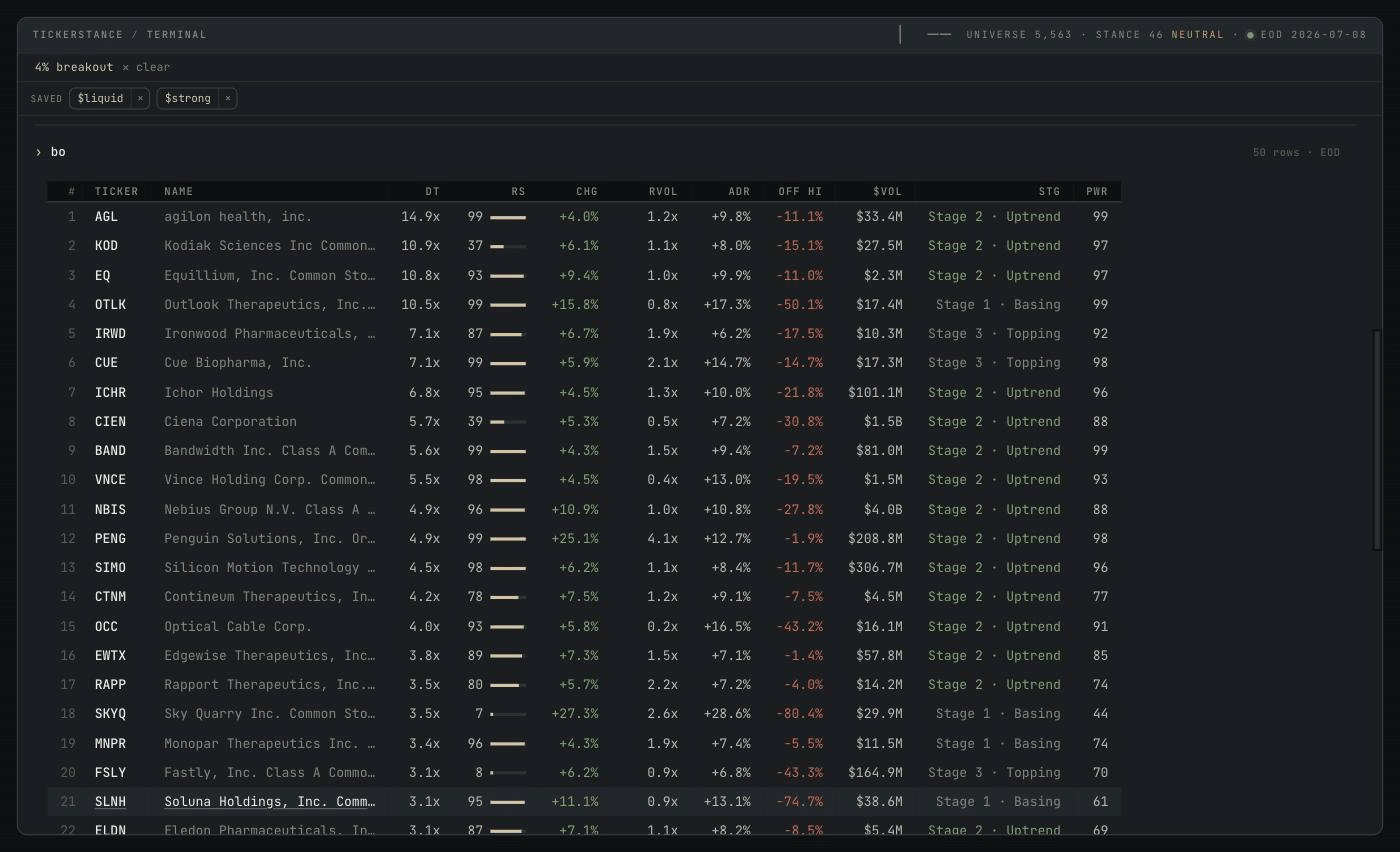Open the Soluna Holdings name link
The width and height of the screenshot is (1400, 852).
[270, 802]
